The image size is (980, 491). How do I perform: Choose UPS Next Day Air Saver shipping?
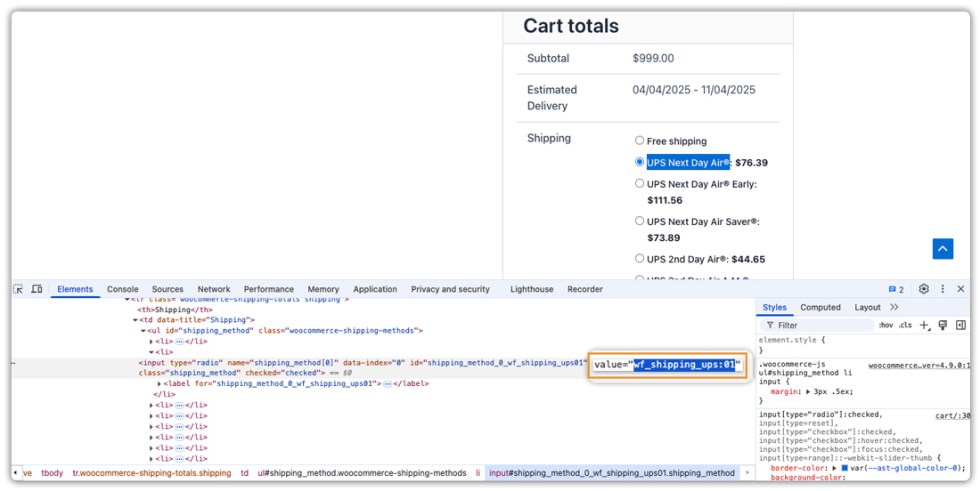tap(640, 221)
